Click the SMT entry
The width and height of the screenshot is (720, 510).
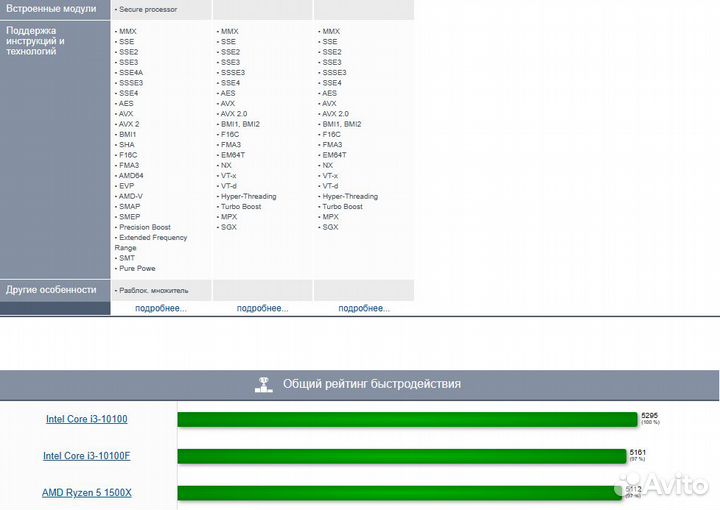point(125,258)
